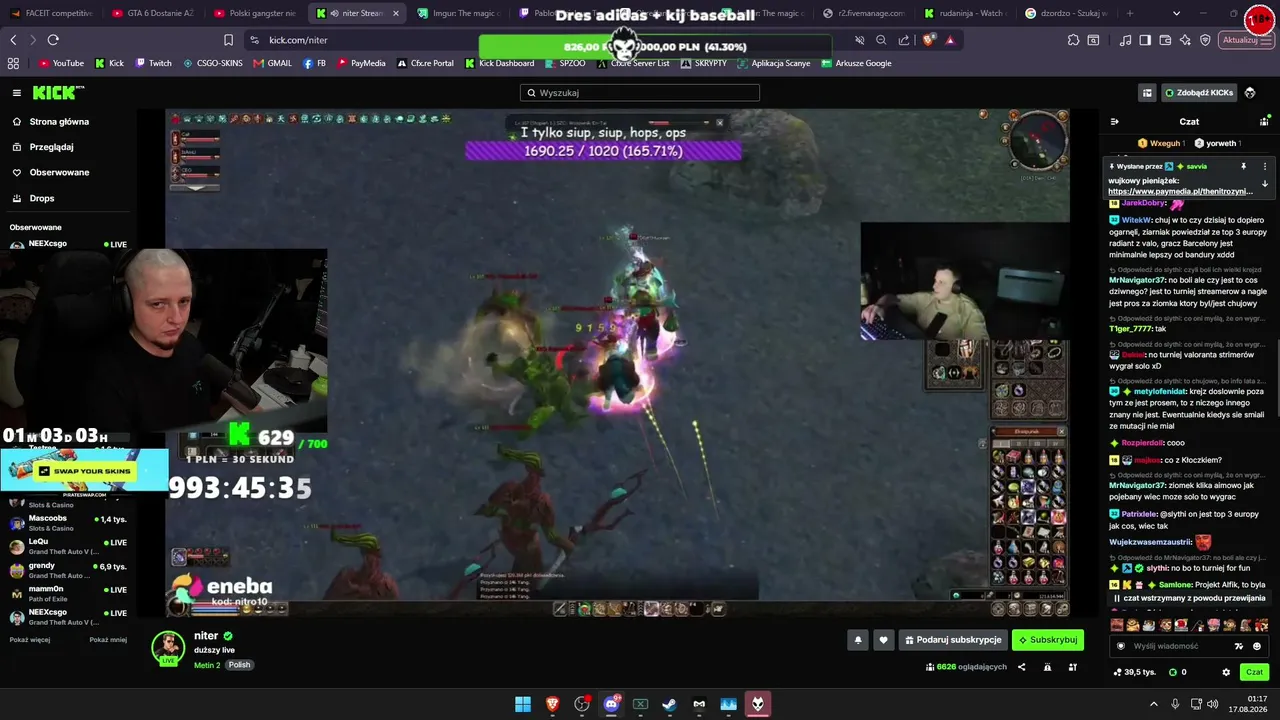Open the emoji picker in chat input
1280x720 pixels.
1257,646
